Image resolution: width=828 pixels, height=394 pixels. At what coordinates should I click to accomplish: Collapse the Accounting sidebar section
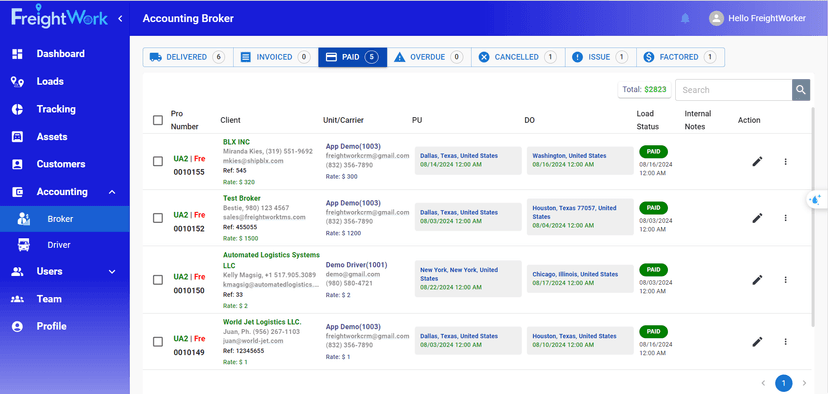(112, 192)
